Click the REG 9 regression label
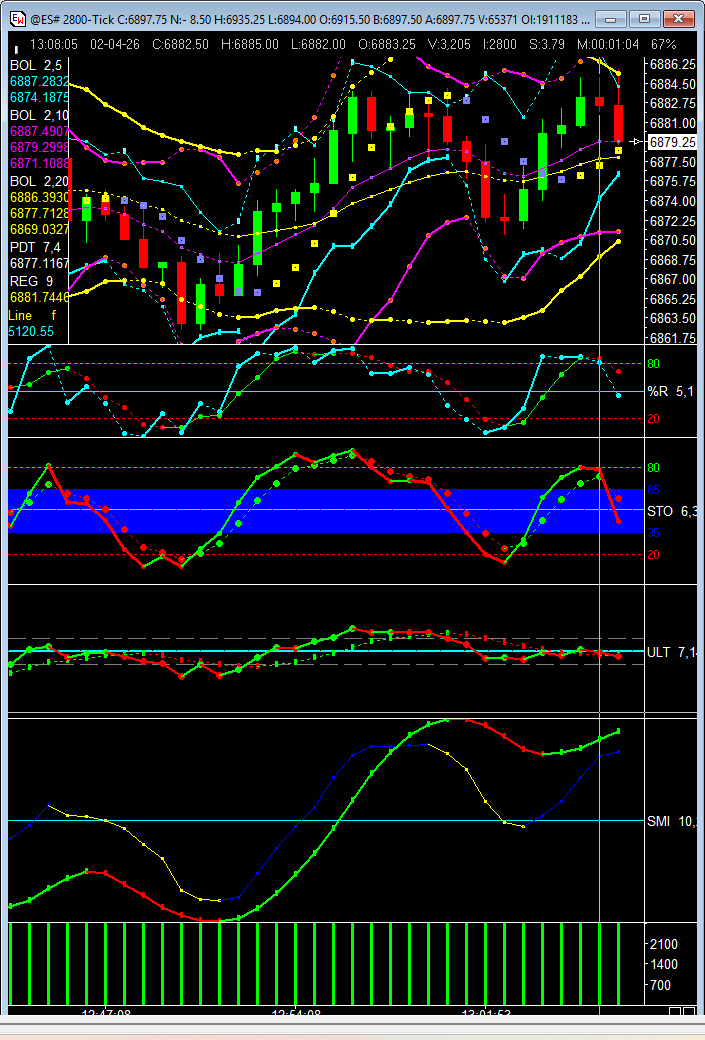Screen dimensions: 705x1040 [31, 281]
